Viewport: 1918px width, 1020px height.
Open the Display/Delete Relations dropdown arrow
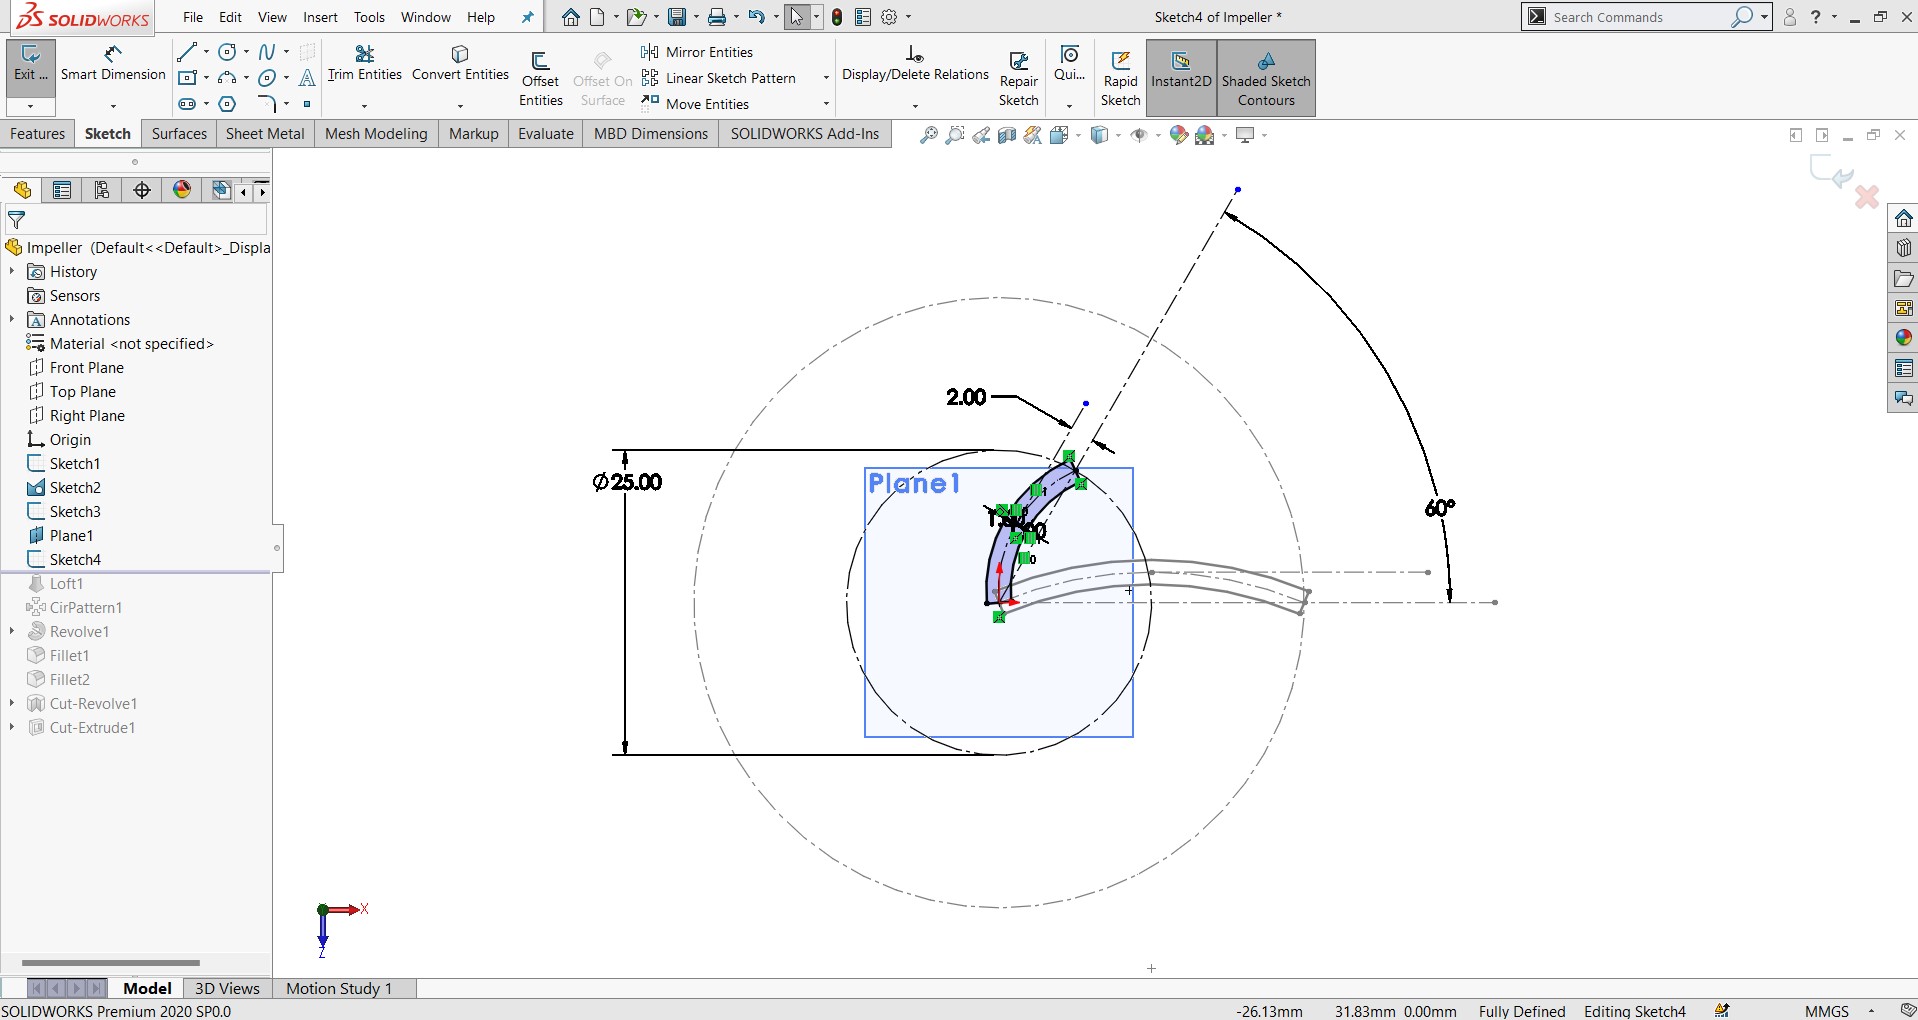(x=915, y=105)
